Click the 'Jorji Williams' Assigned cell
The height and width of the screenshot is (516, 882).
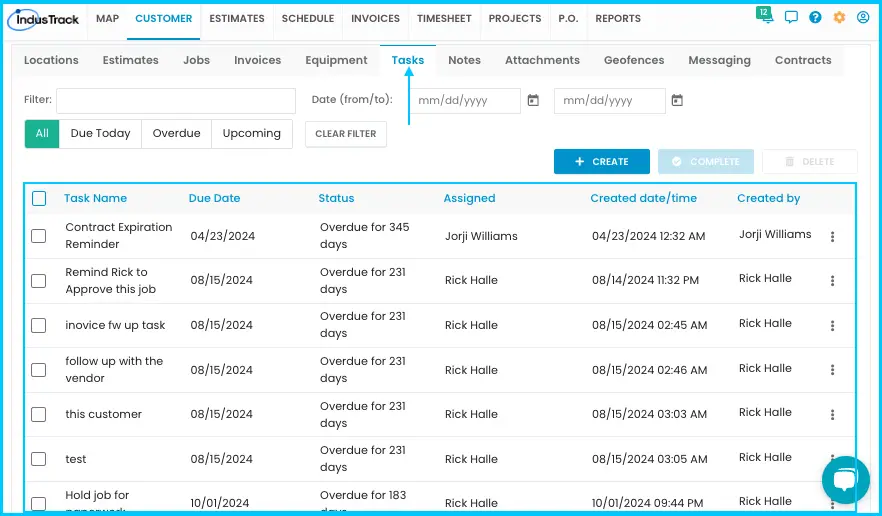tap(481, 236)
